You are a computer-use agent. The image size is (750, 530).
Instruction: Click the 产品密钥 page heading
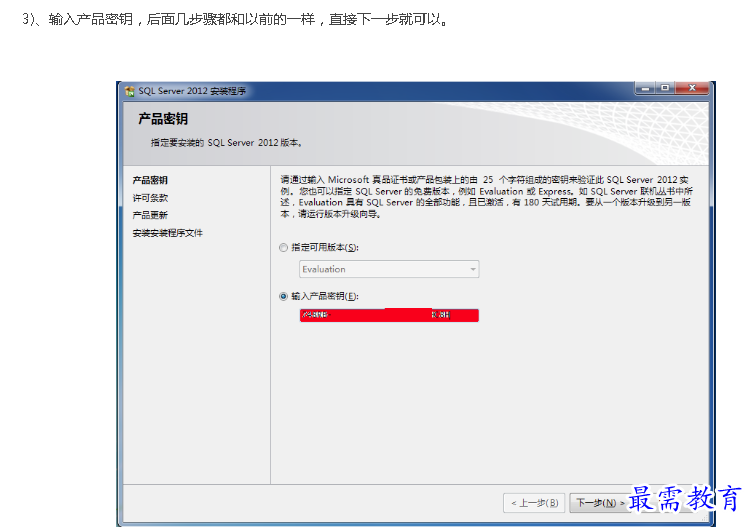[x=163, y=119]
